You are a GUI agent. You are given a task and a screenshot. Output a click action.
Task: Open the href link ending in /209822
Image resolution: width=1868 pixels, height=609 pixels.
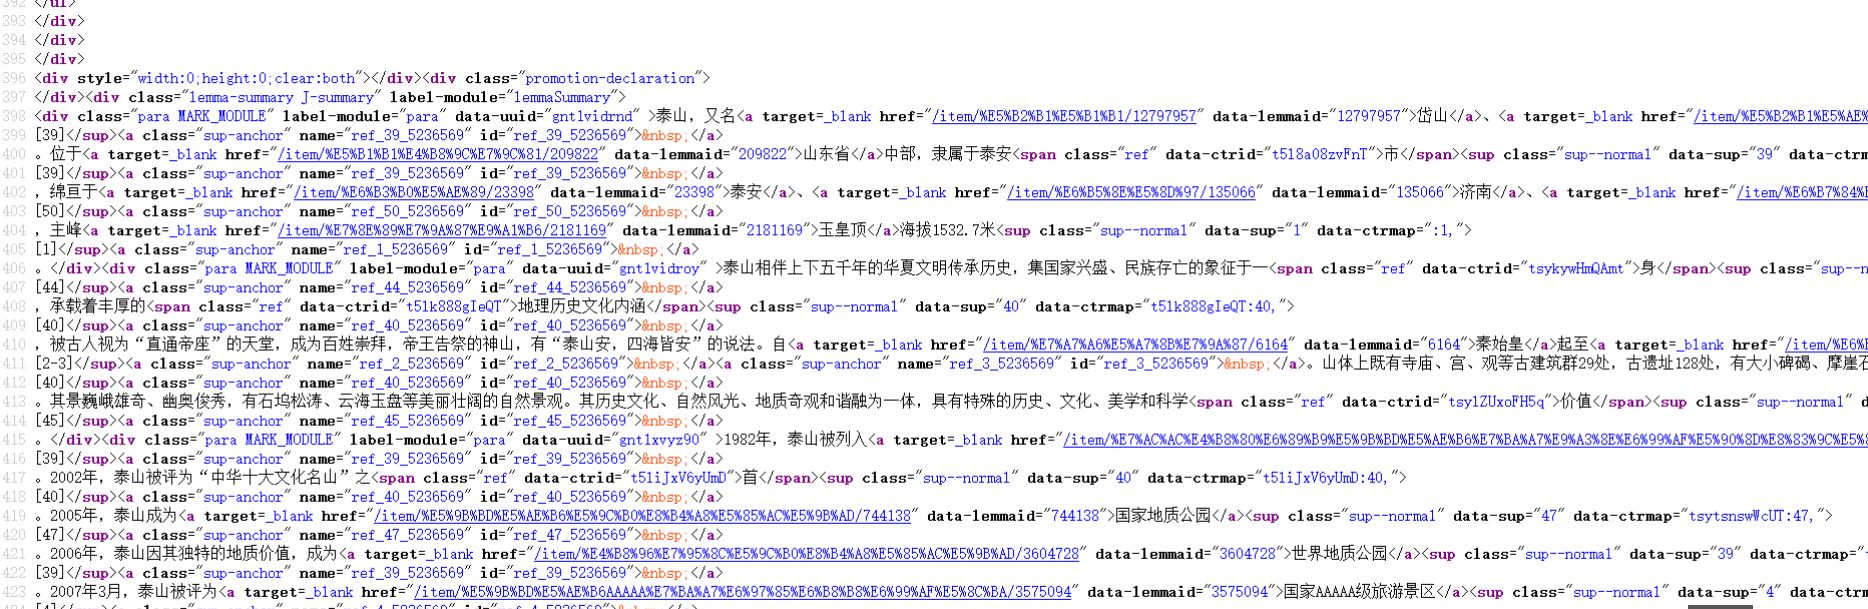(438, 154)
